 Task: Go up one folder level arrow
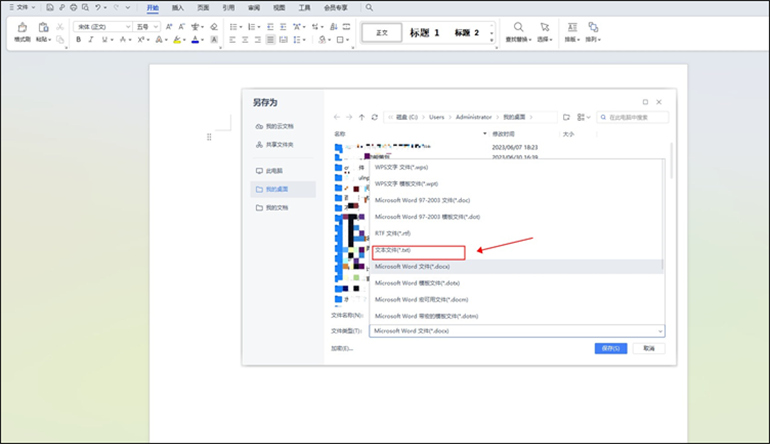coord(361,117)
